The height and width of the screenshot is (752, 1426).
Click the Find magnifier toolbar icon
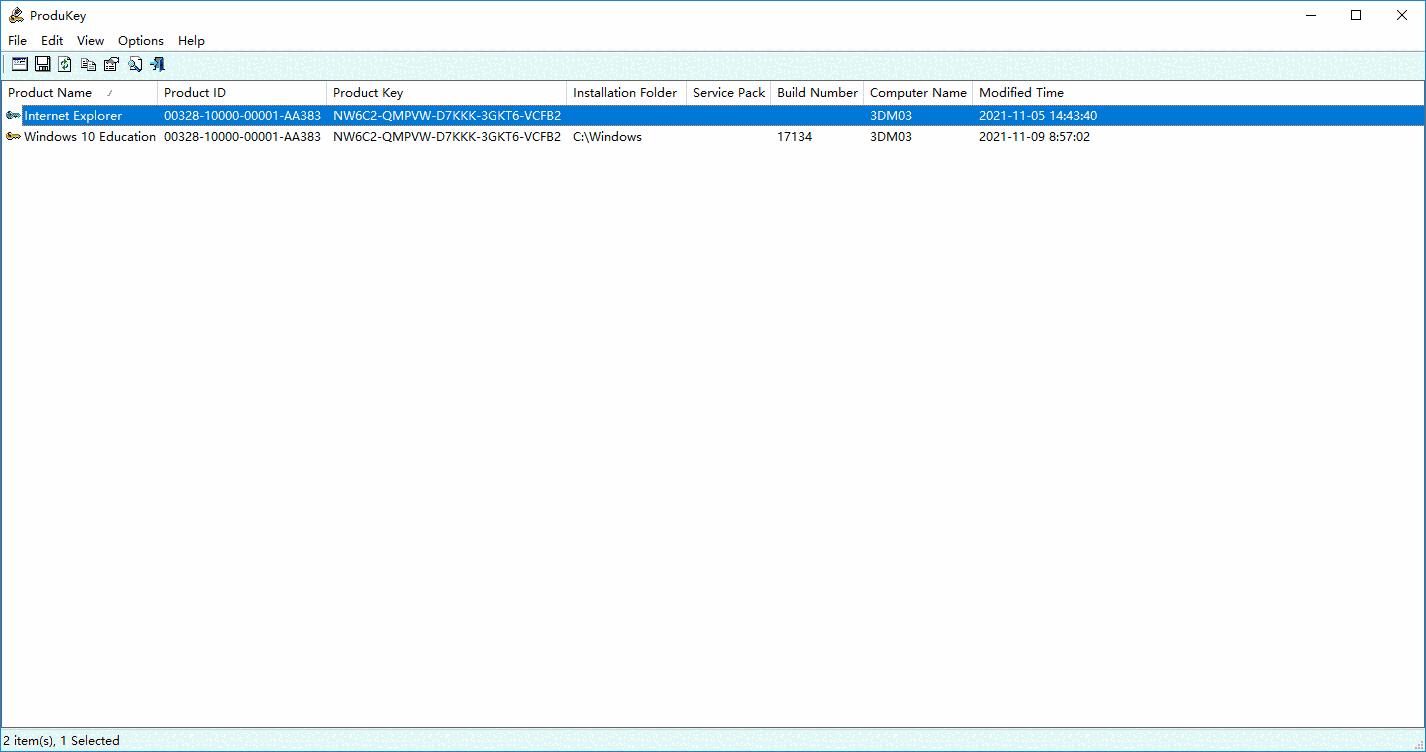pos(134,64)
